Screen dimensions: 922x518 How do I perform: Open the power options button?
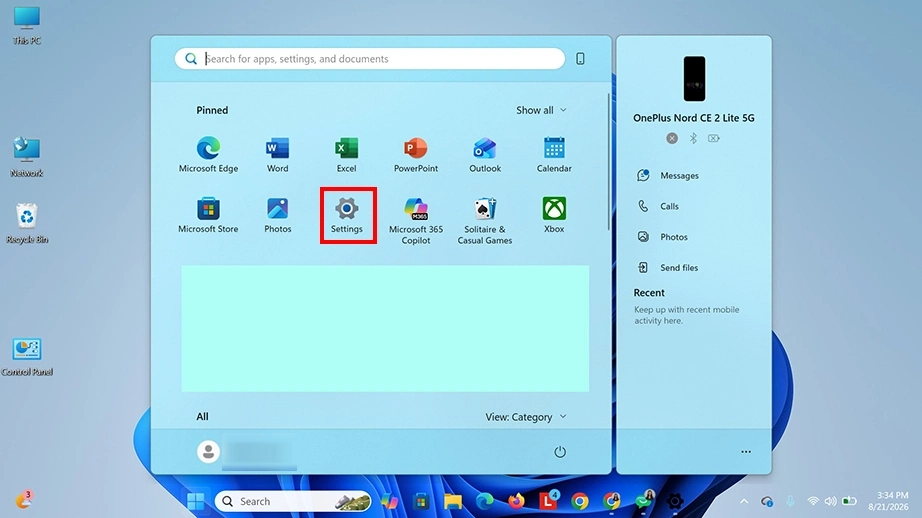pyautogui.click(x=560, y=452)
